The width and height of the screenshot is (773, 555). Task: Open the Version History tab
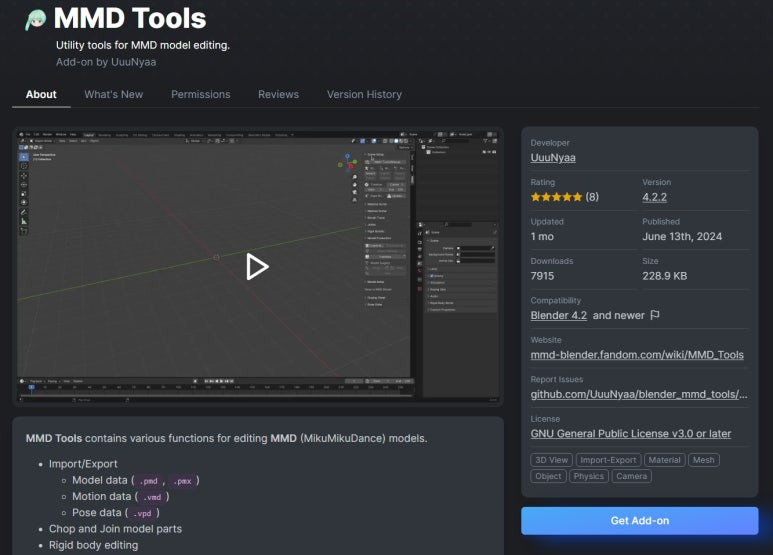pos(364,94)
